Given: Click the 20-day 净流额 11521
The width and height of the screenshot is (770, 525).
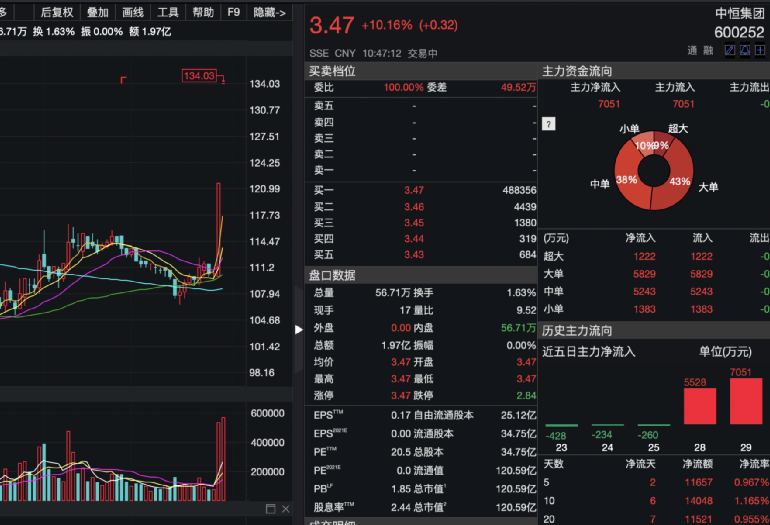Looking at the screenshot, I should coord(698,519).
